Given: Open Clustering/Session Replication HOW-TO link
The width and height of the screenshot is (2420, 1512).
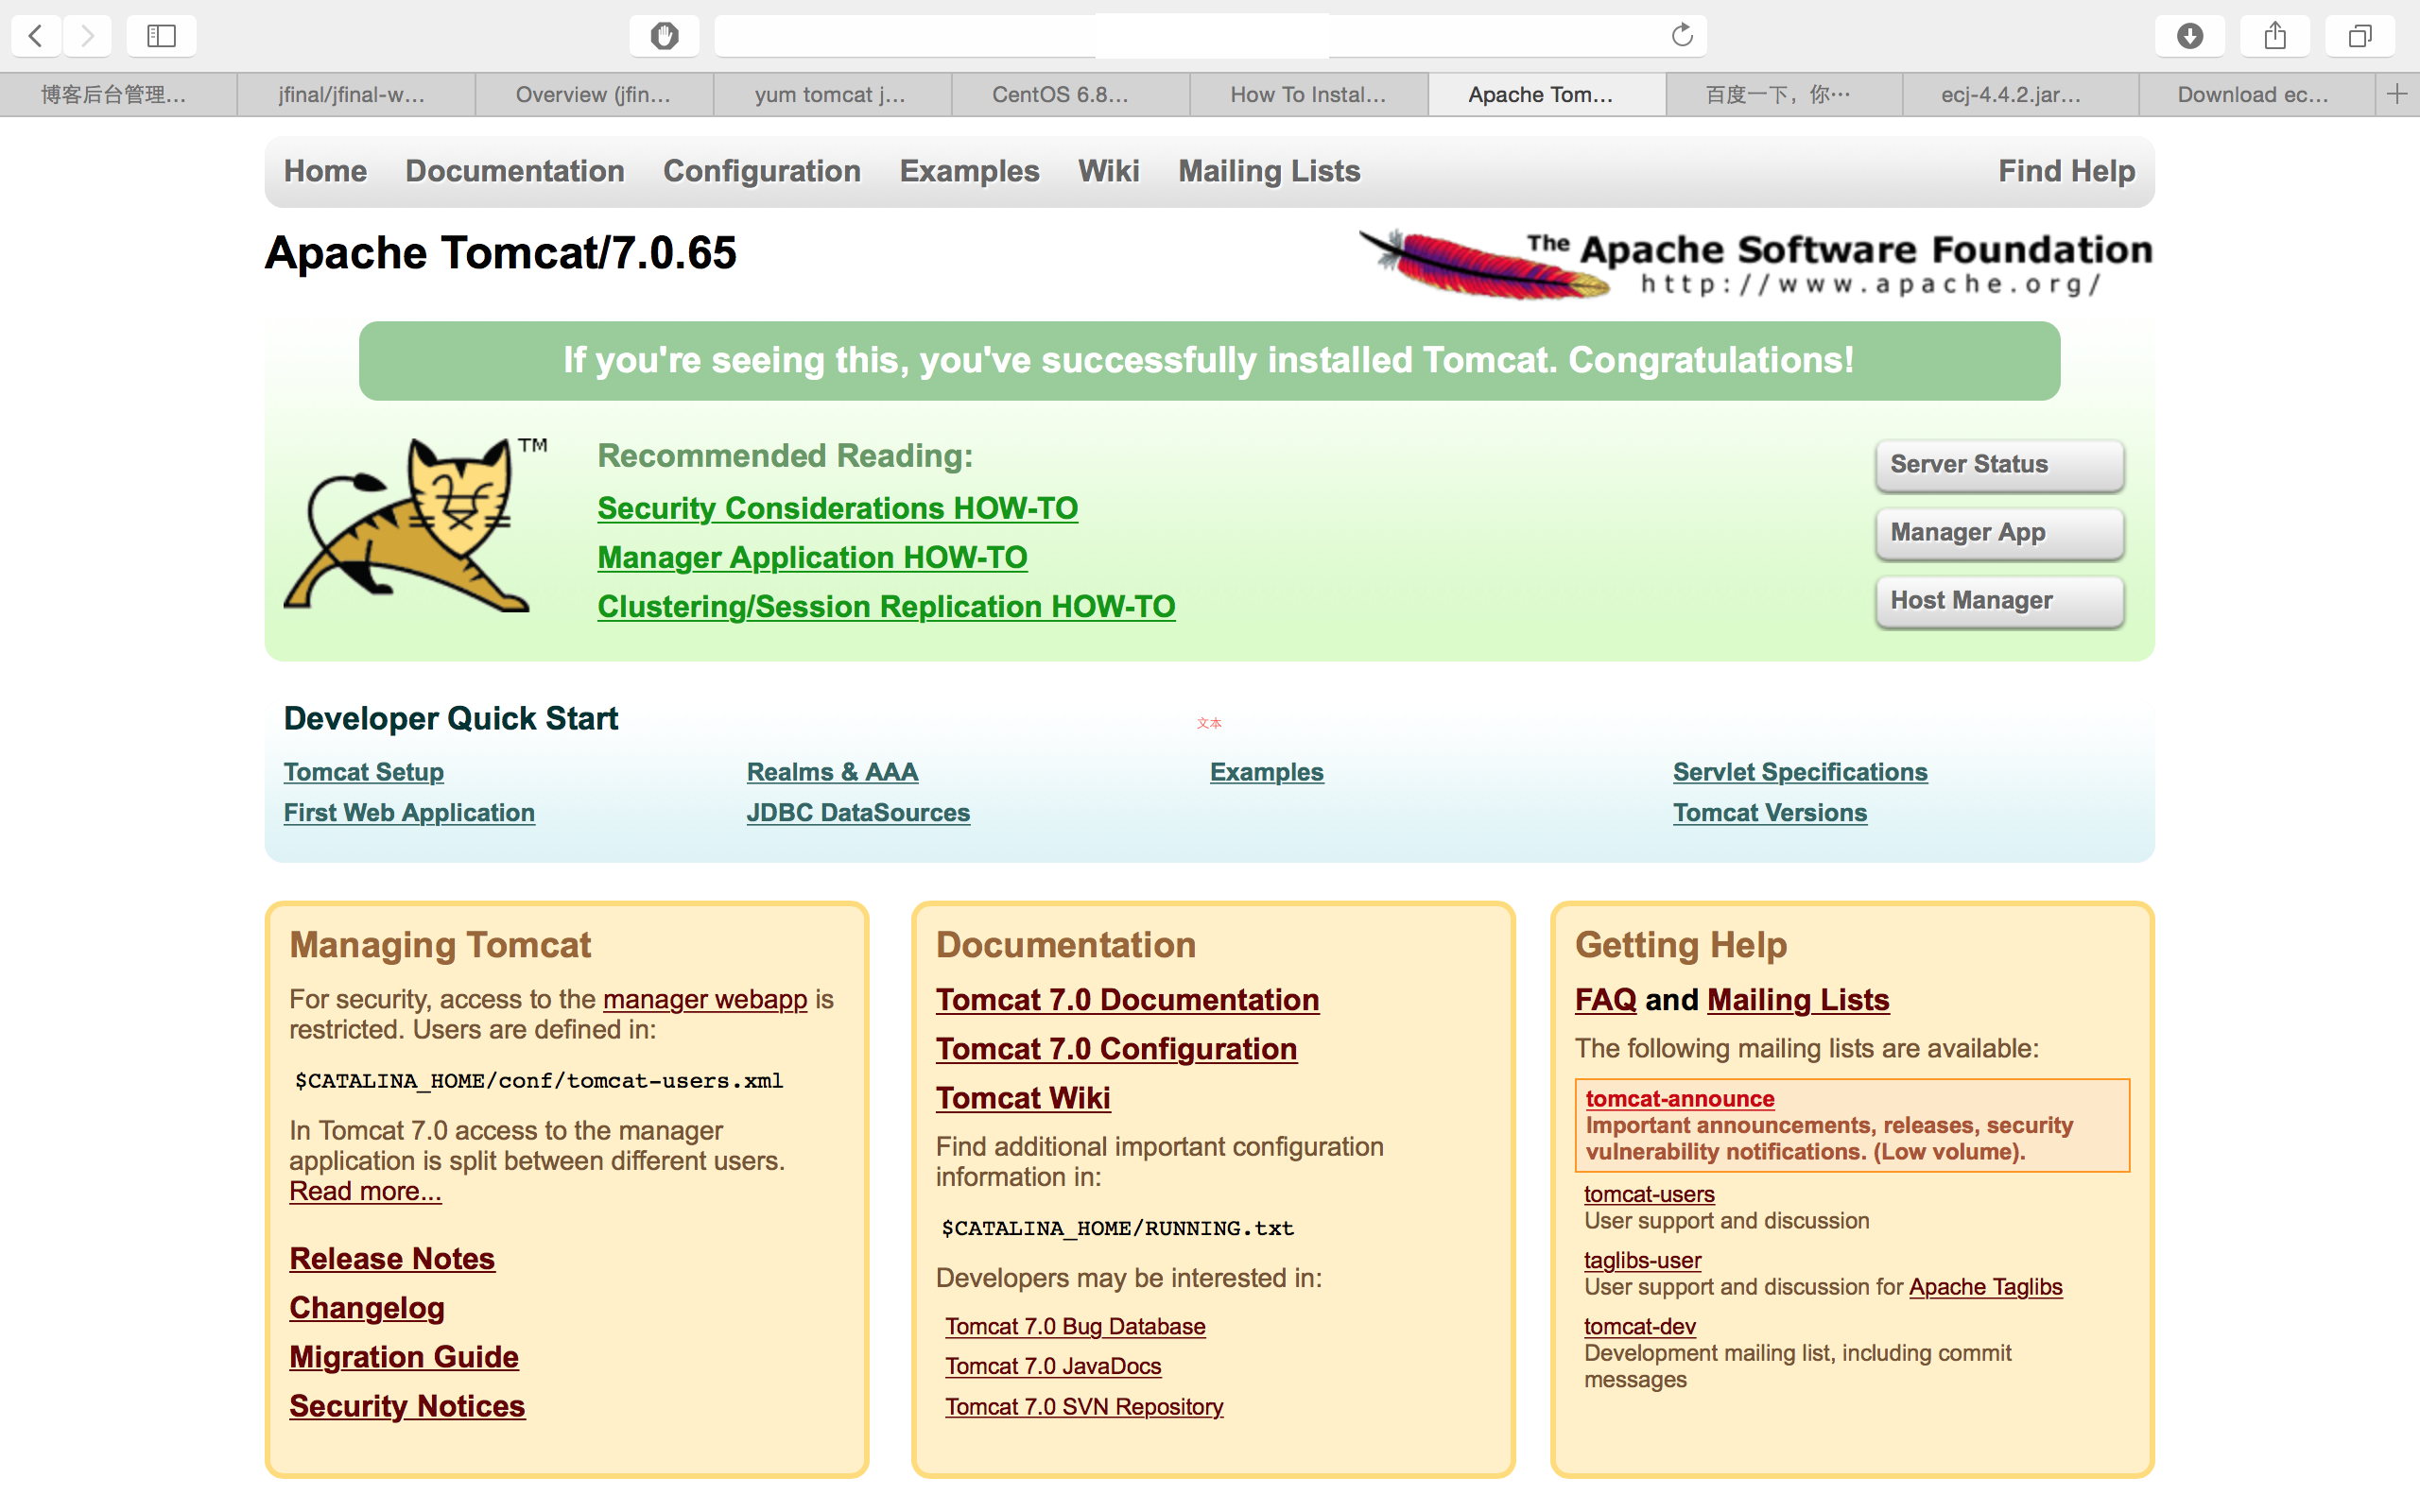Looking at the screenshot, I should pyautogui.click(x=886, y=606).
